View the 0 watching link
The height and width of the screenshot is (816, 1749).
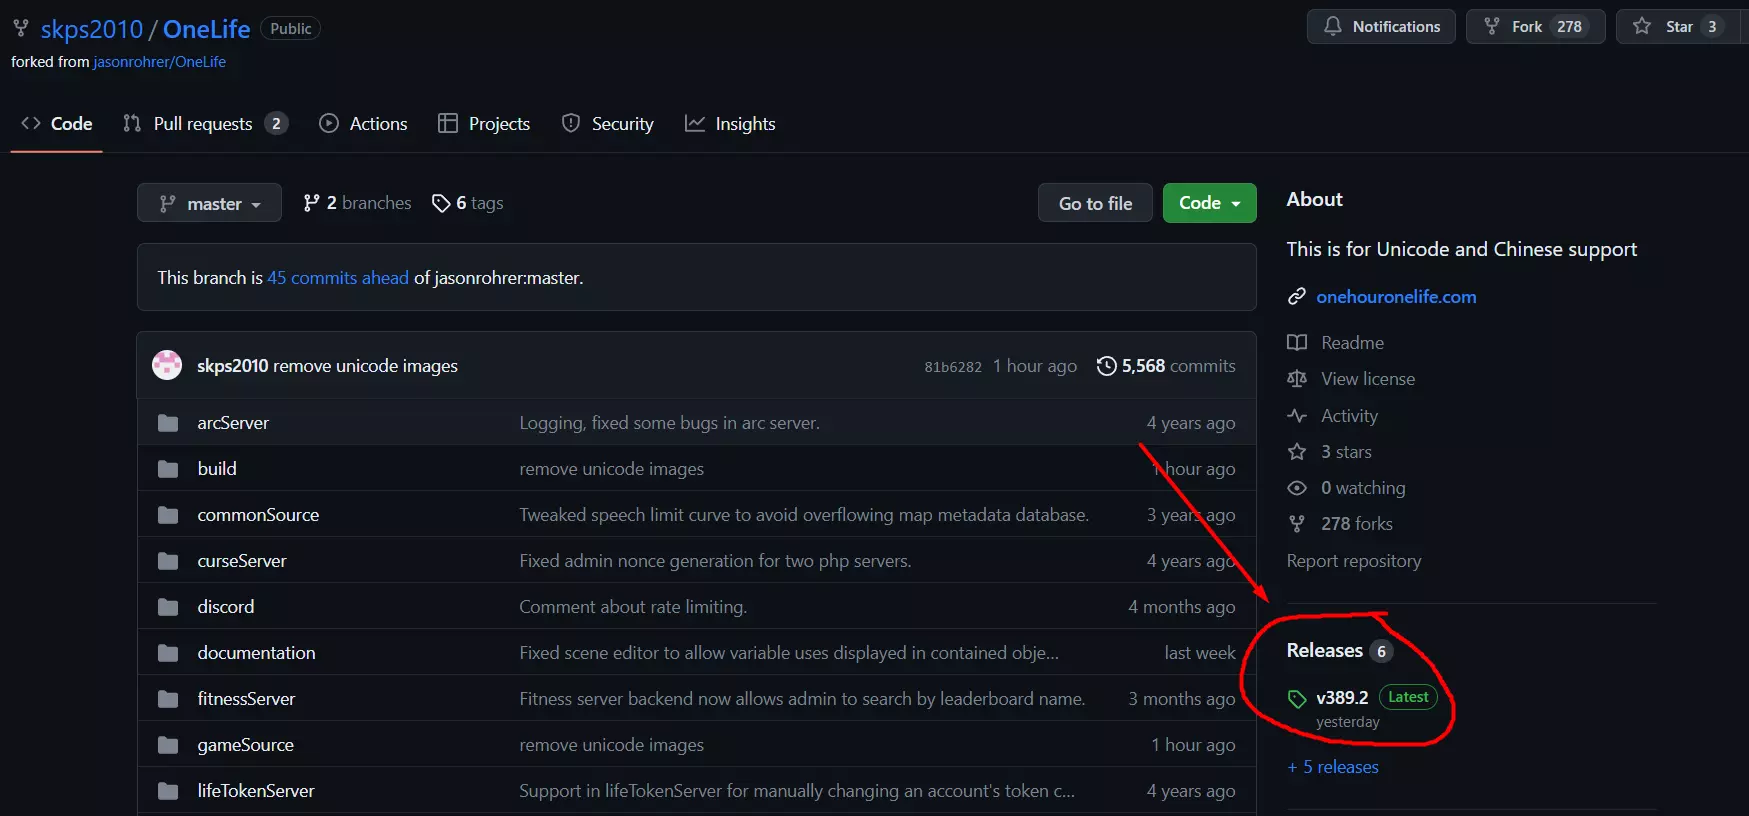(x=1363, y=488)
